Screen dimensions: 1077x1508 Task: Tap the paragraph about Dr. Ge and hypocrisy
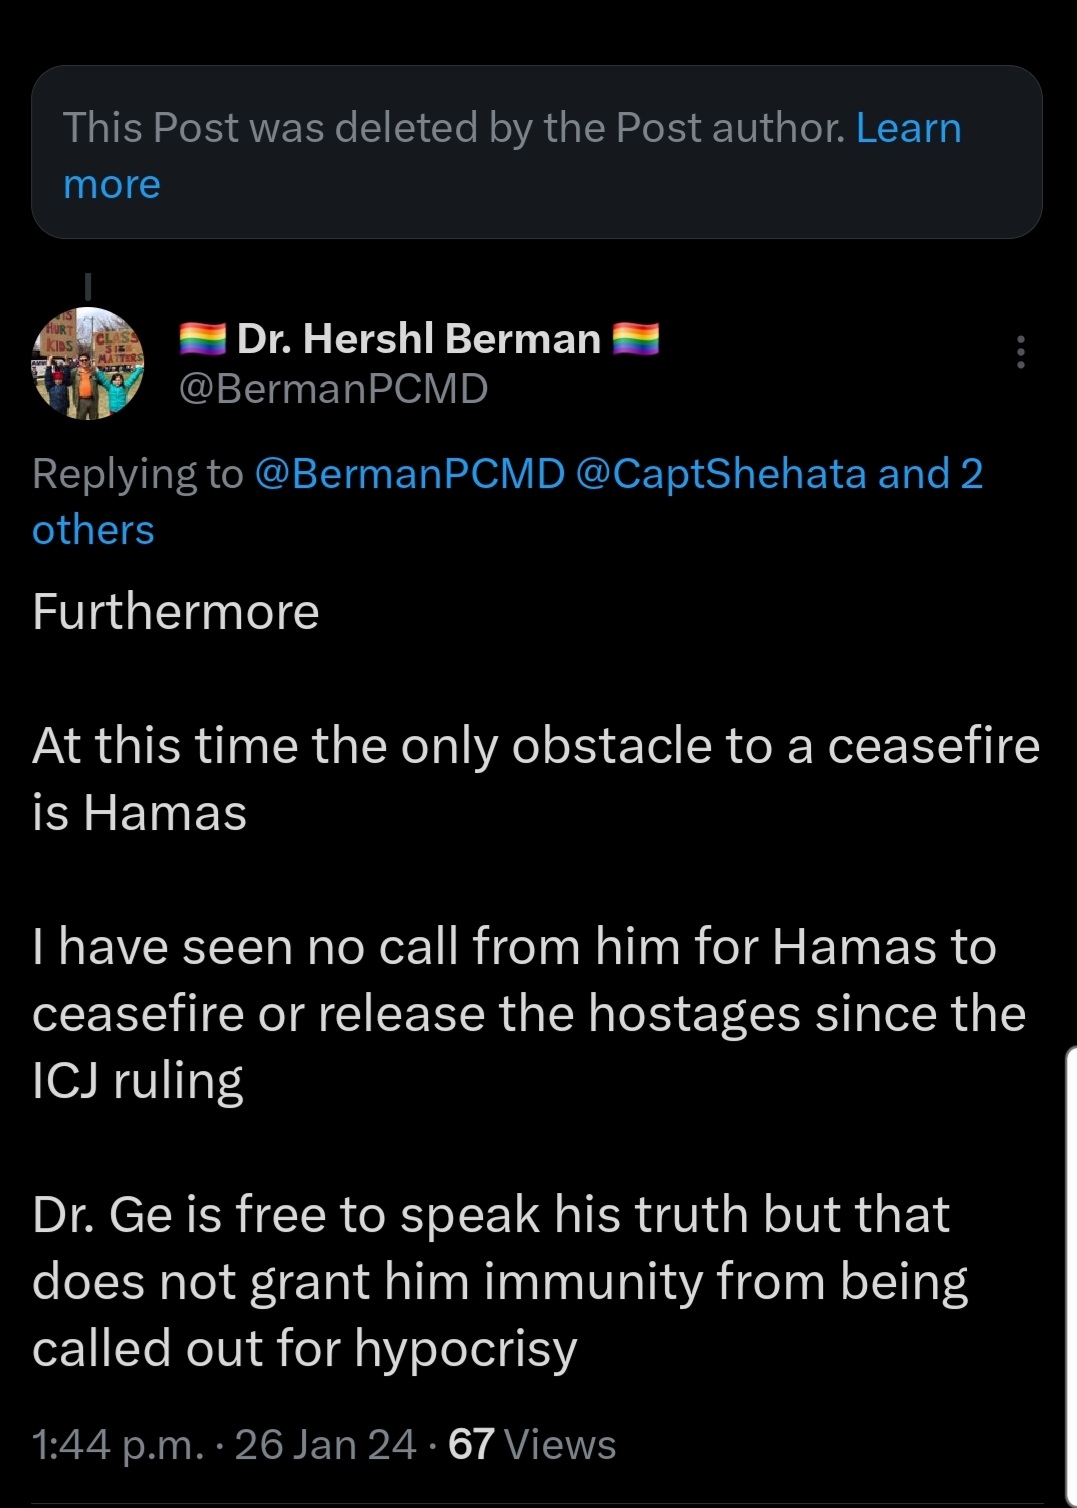point(500,1281)
